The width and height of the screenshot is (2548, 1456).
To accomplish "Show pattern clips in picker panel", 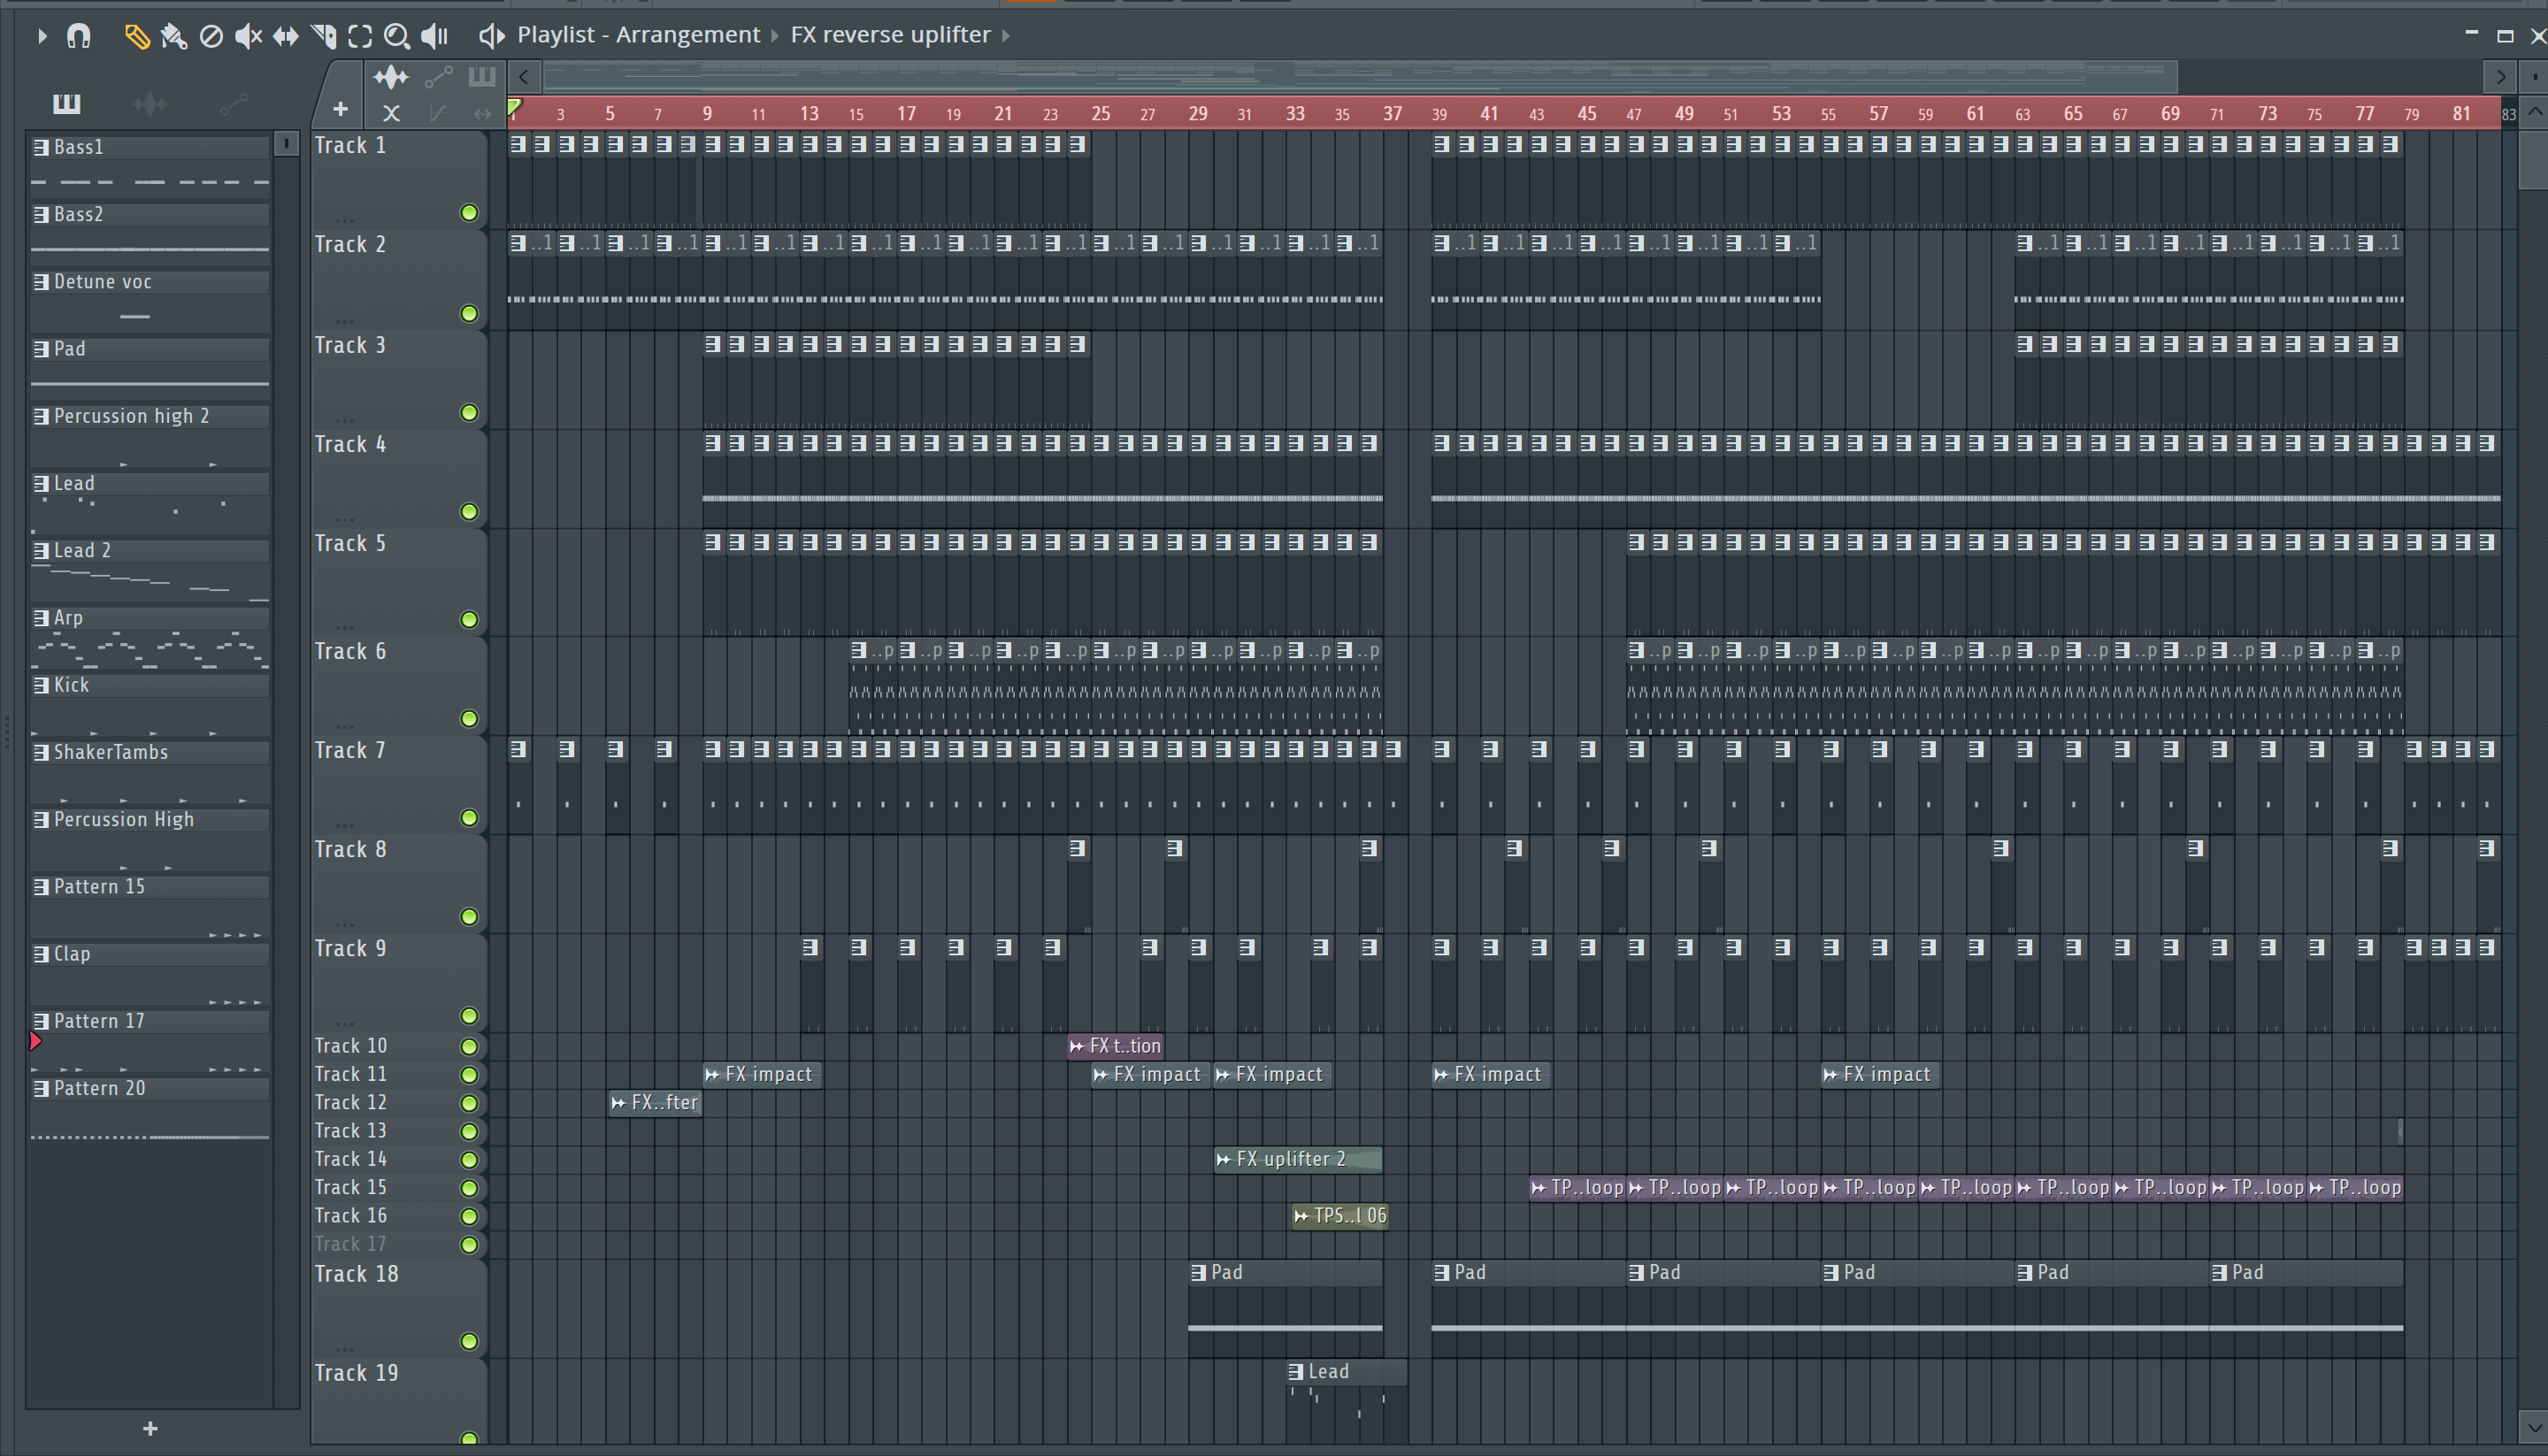I will pos(66,103).
